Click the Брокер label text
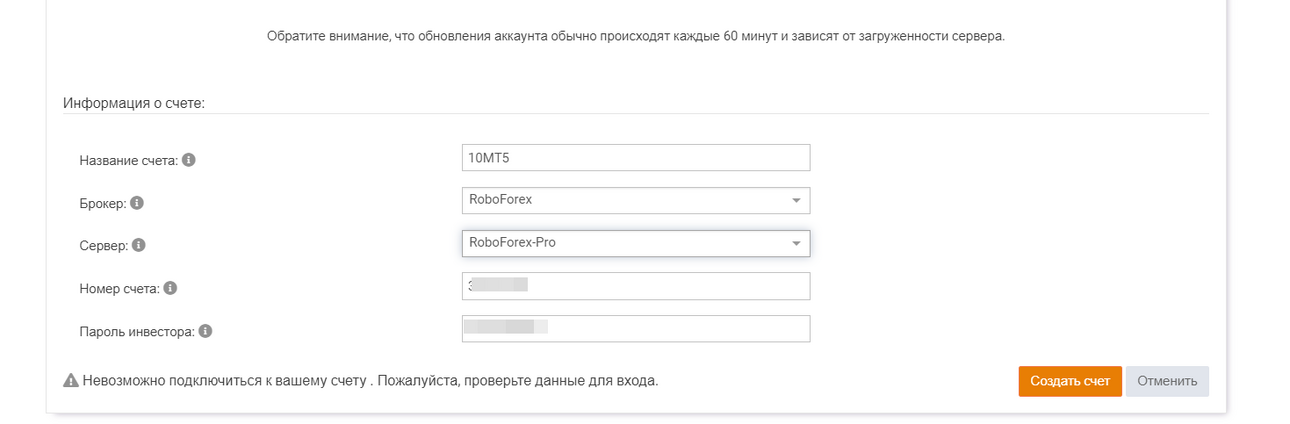 pyautogui.click(x=103, y=203)
